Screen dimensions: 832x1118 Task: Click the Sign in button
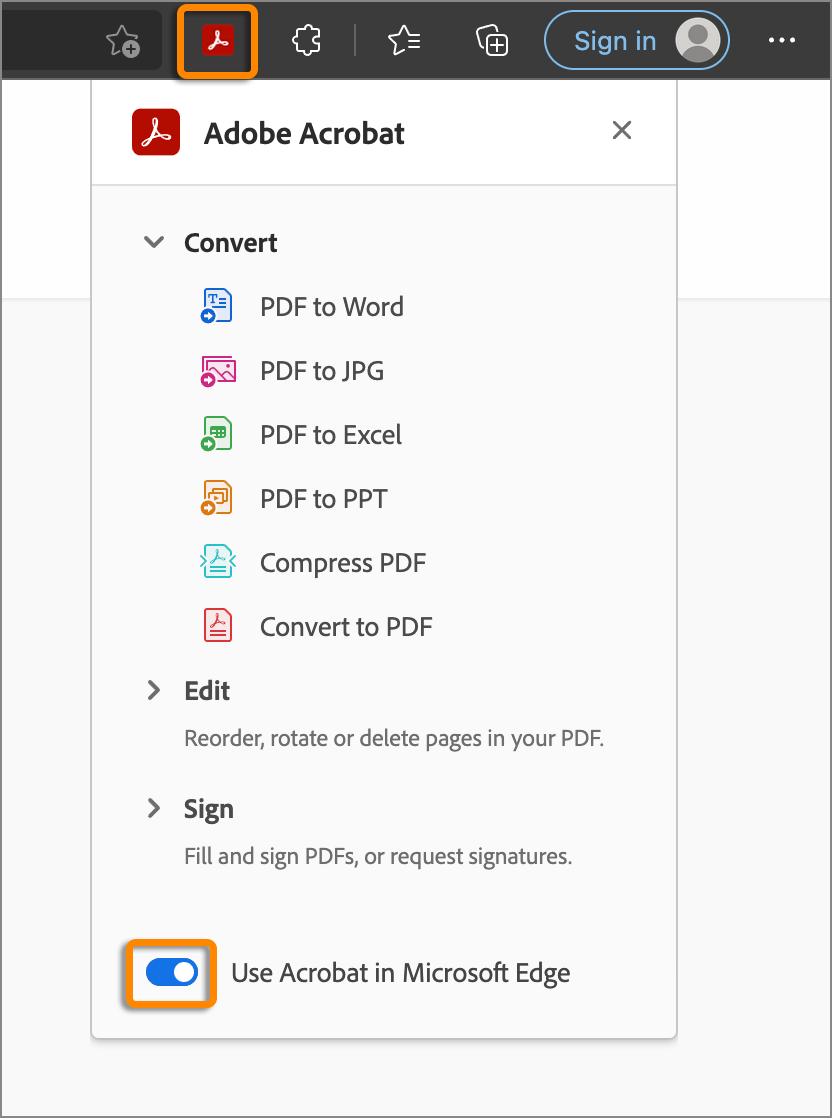point(614,40)
